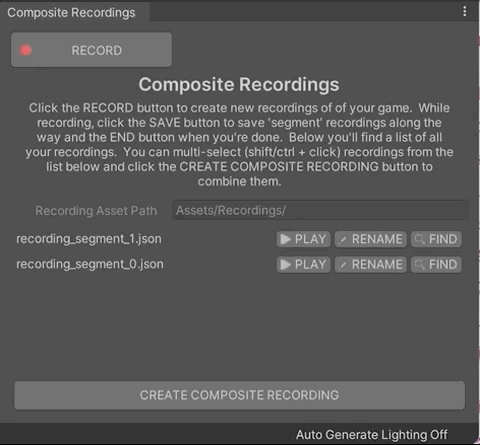Image resolution: width=480 pixels, height=445 pixels.
Task: Click the red record dot icon
Action: click(x=25, y=50)
